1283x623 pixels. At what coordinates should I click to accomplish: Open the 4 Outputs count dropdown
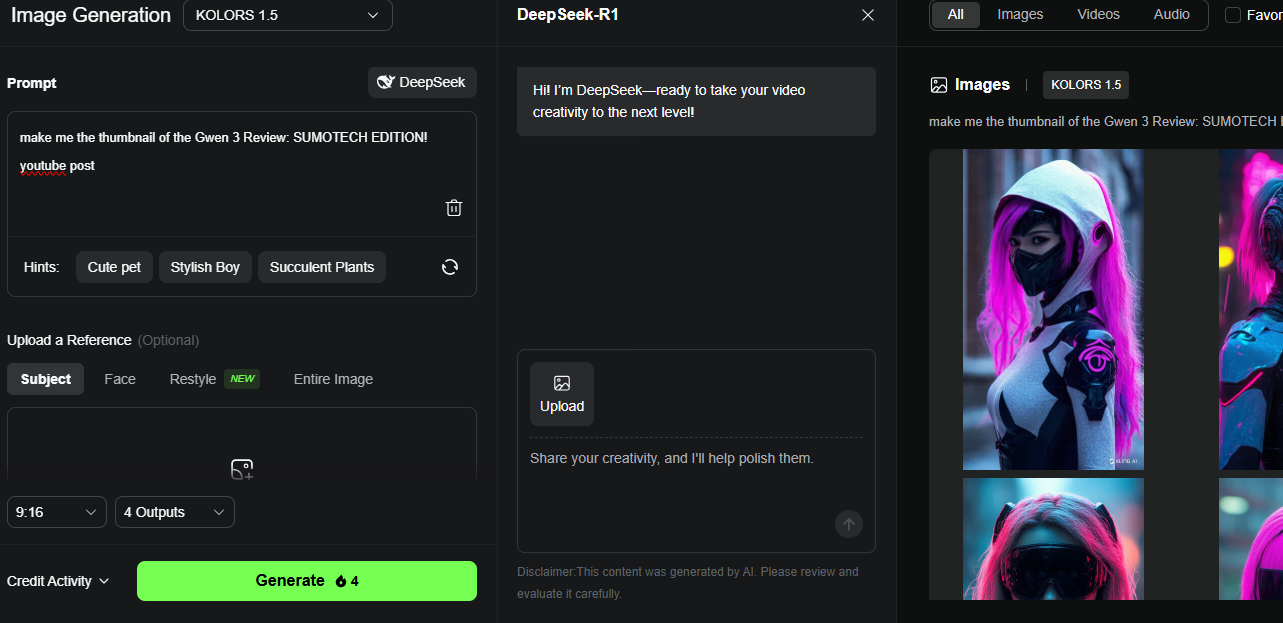click(x=175, y=512)
